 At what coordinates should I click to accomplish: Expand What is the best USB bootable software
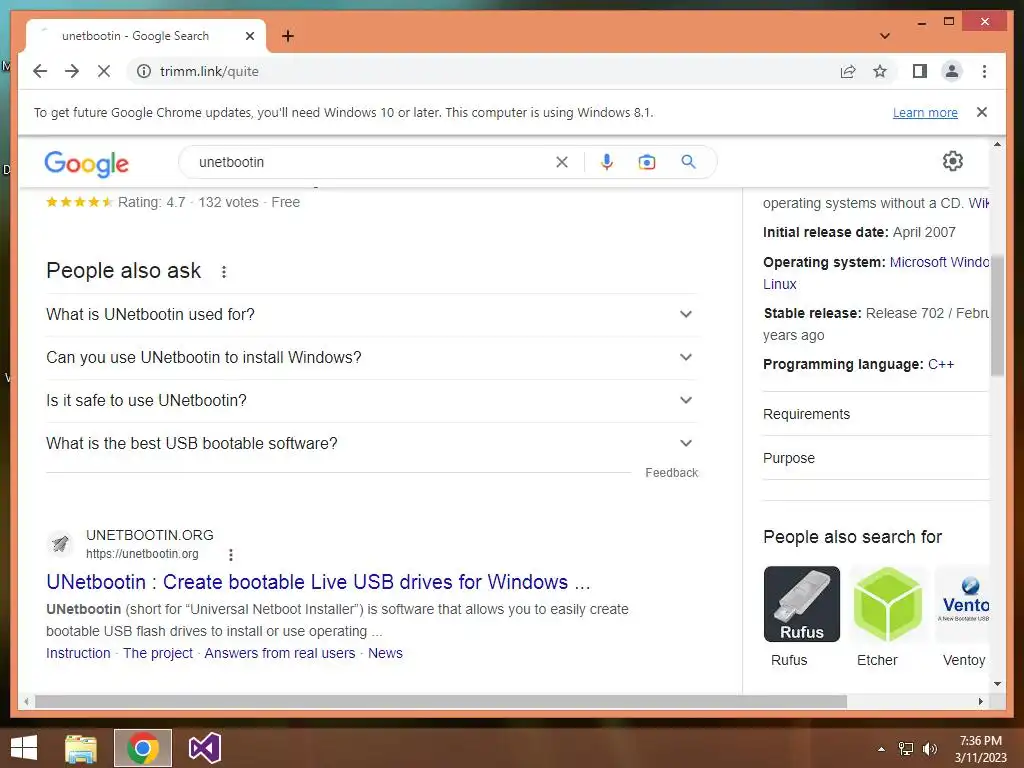(371, 444)
